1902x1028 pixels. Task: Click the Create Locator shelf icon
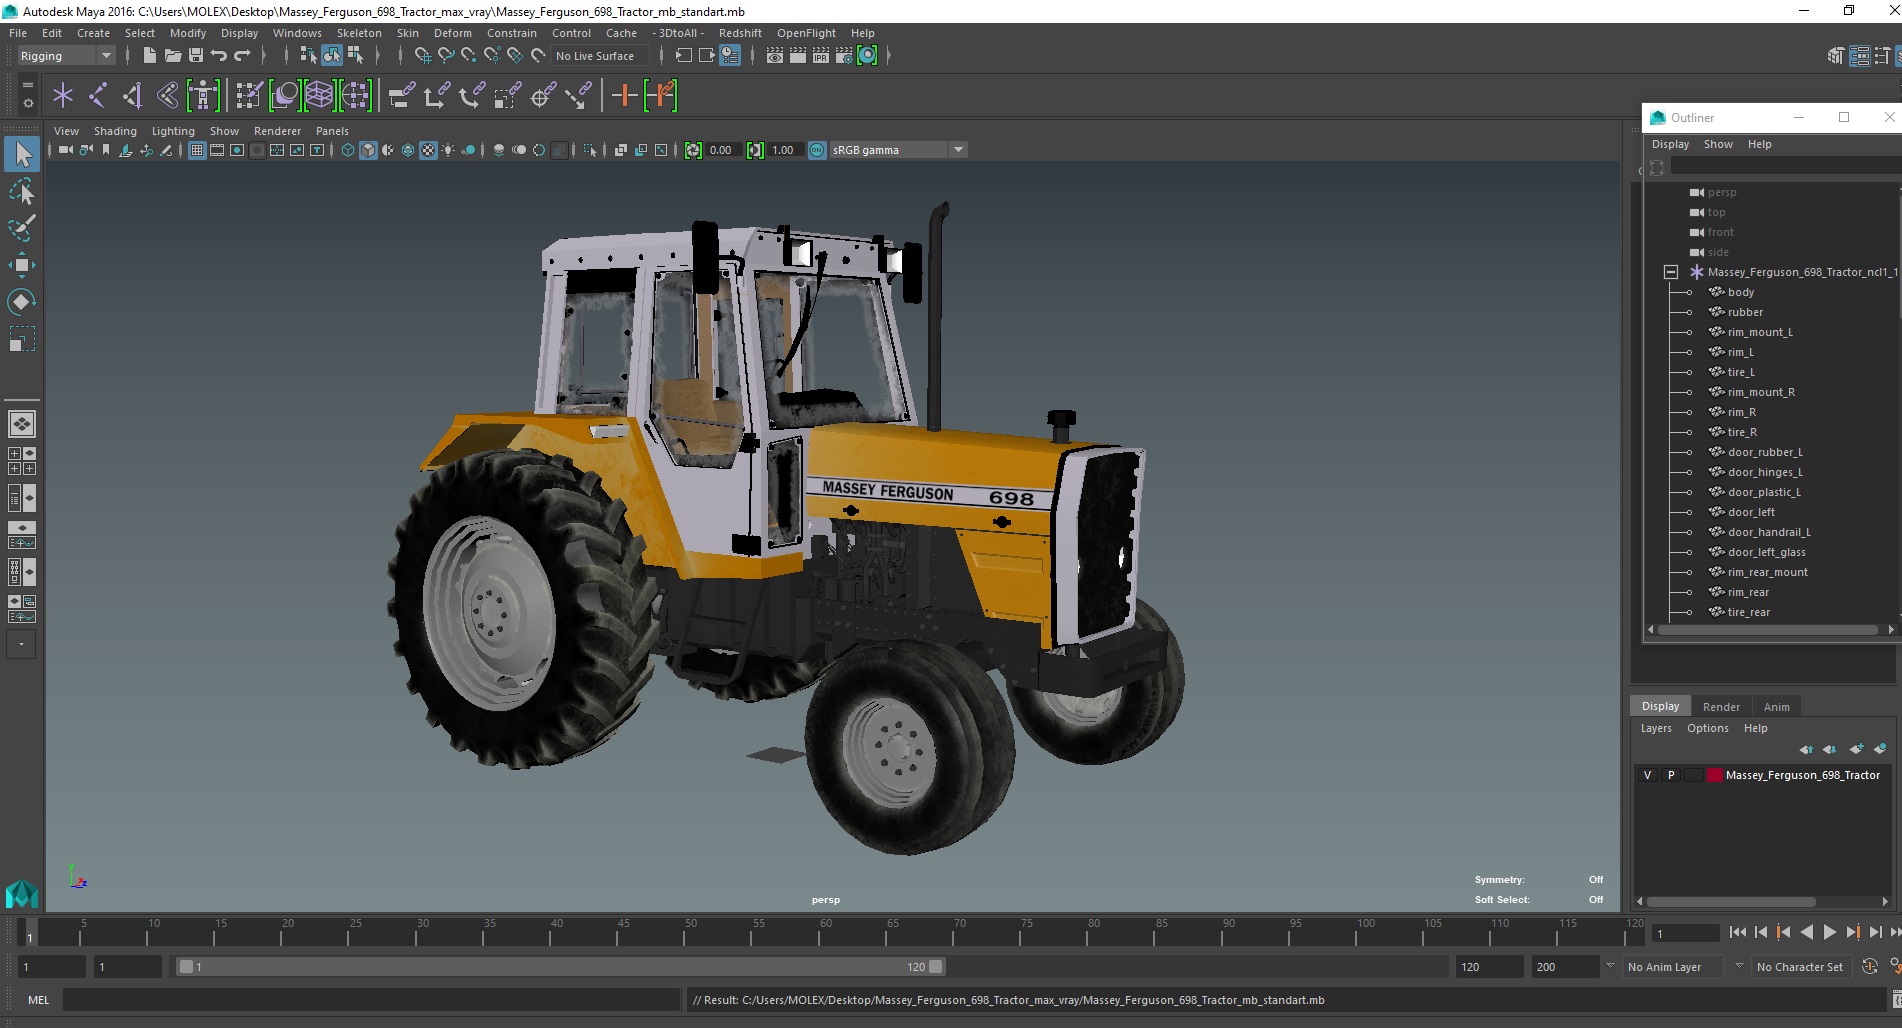tap(63, 96)
